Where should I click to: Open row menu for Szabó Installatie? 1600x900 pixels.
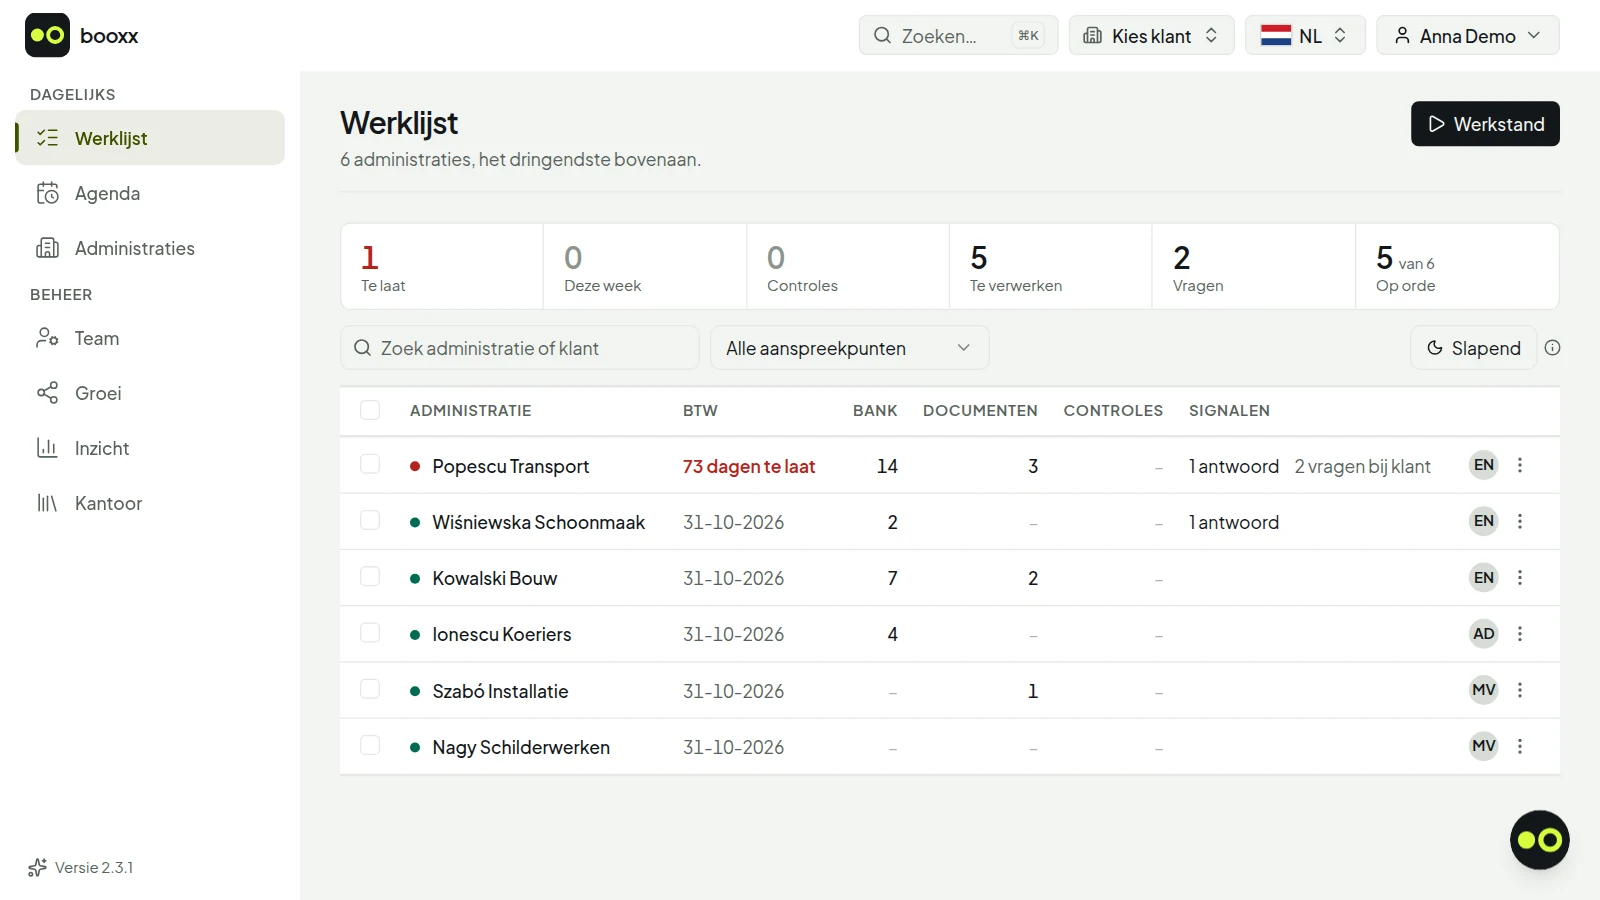[1520, 690]
